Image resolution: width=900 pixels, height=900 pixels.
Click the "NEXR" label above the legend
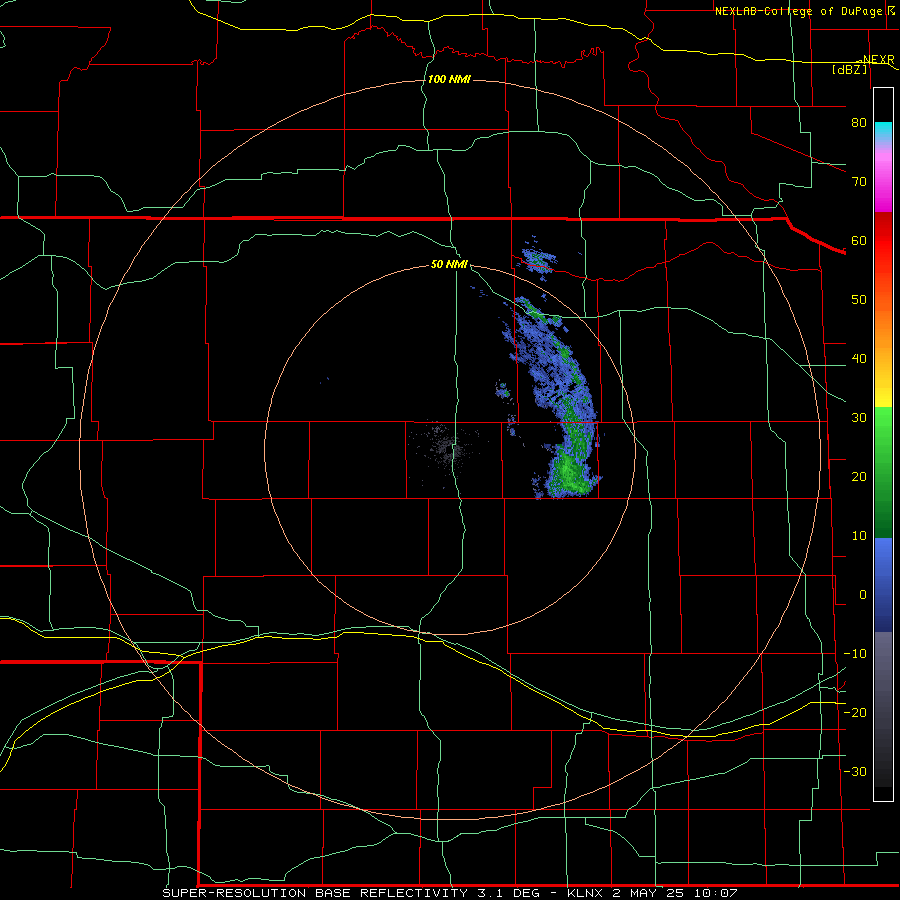[x=878, y=59]
